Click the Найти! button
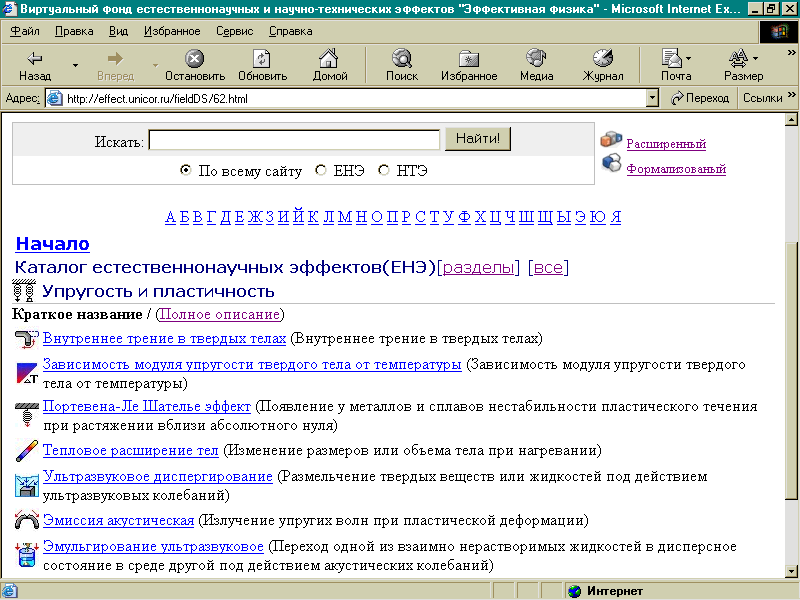The image size is (800, 600). pos(478,139)
